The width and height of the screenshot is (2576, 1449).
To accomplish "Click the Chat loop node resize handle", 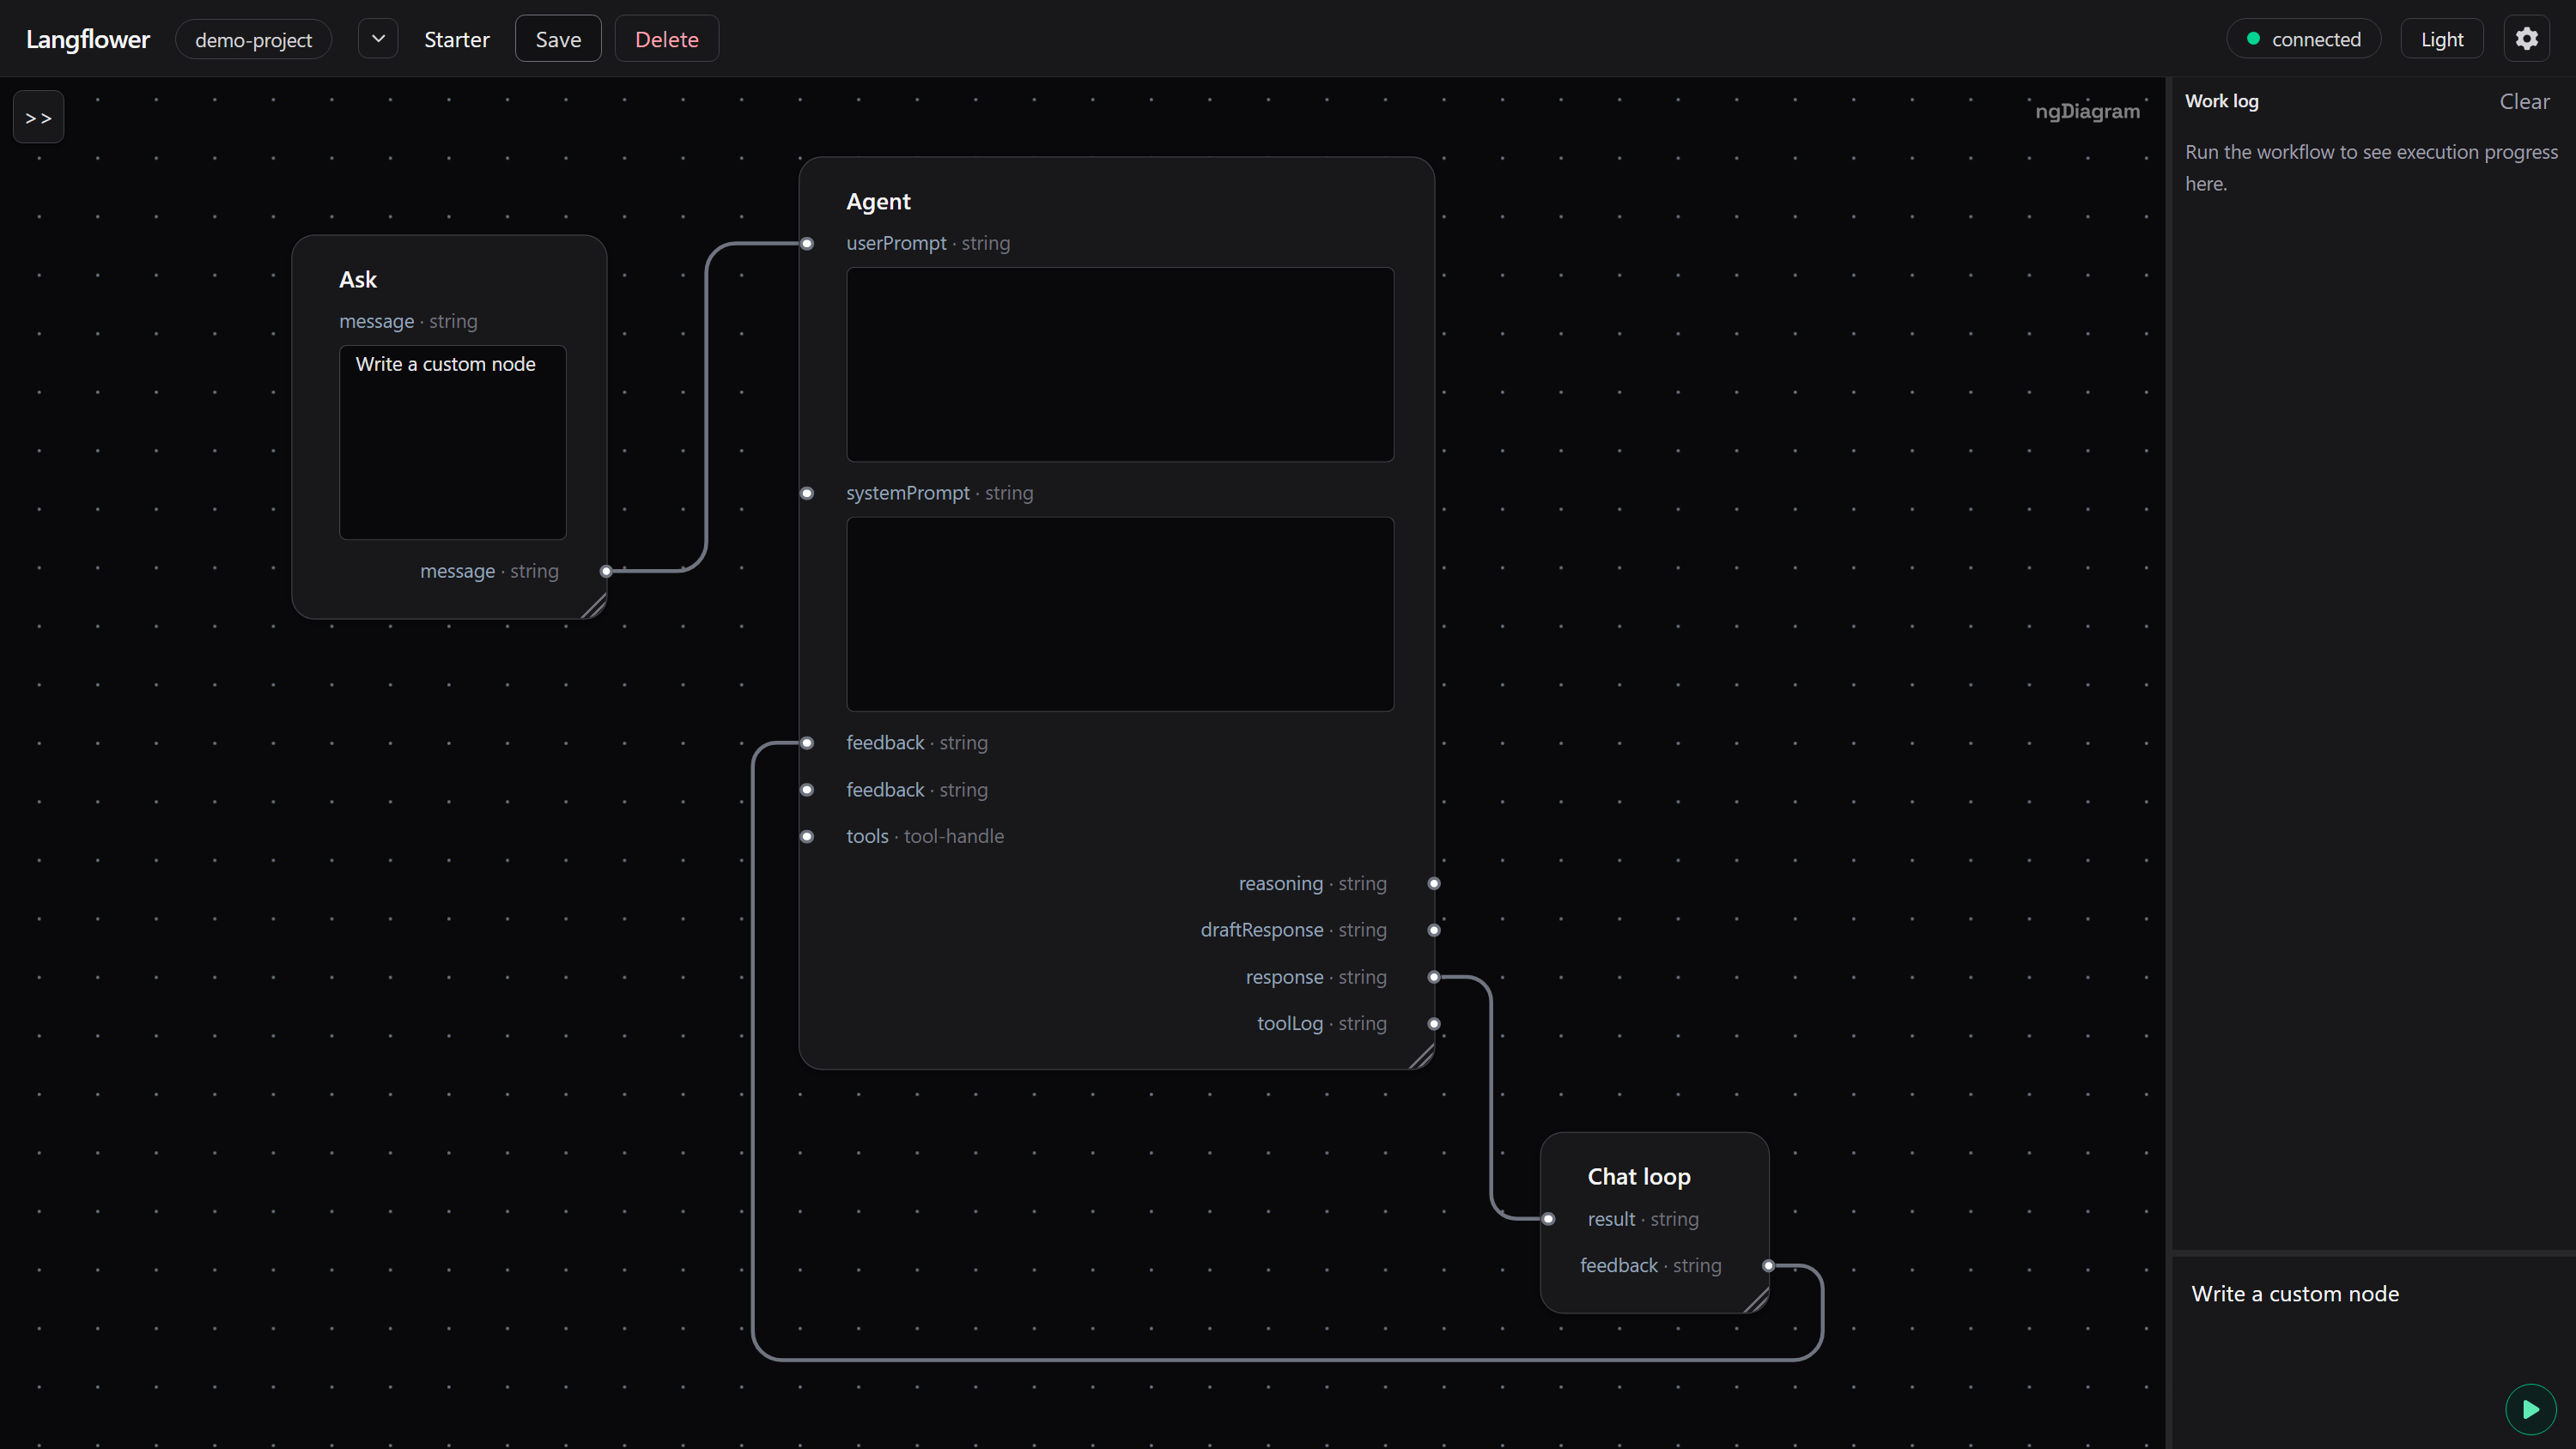I will (1756, 1300).
